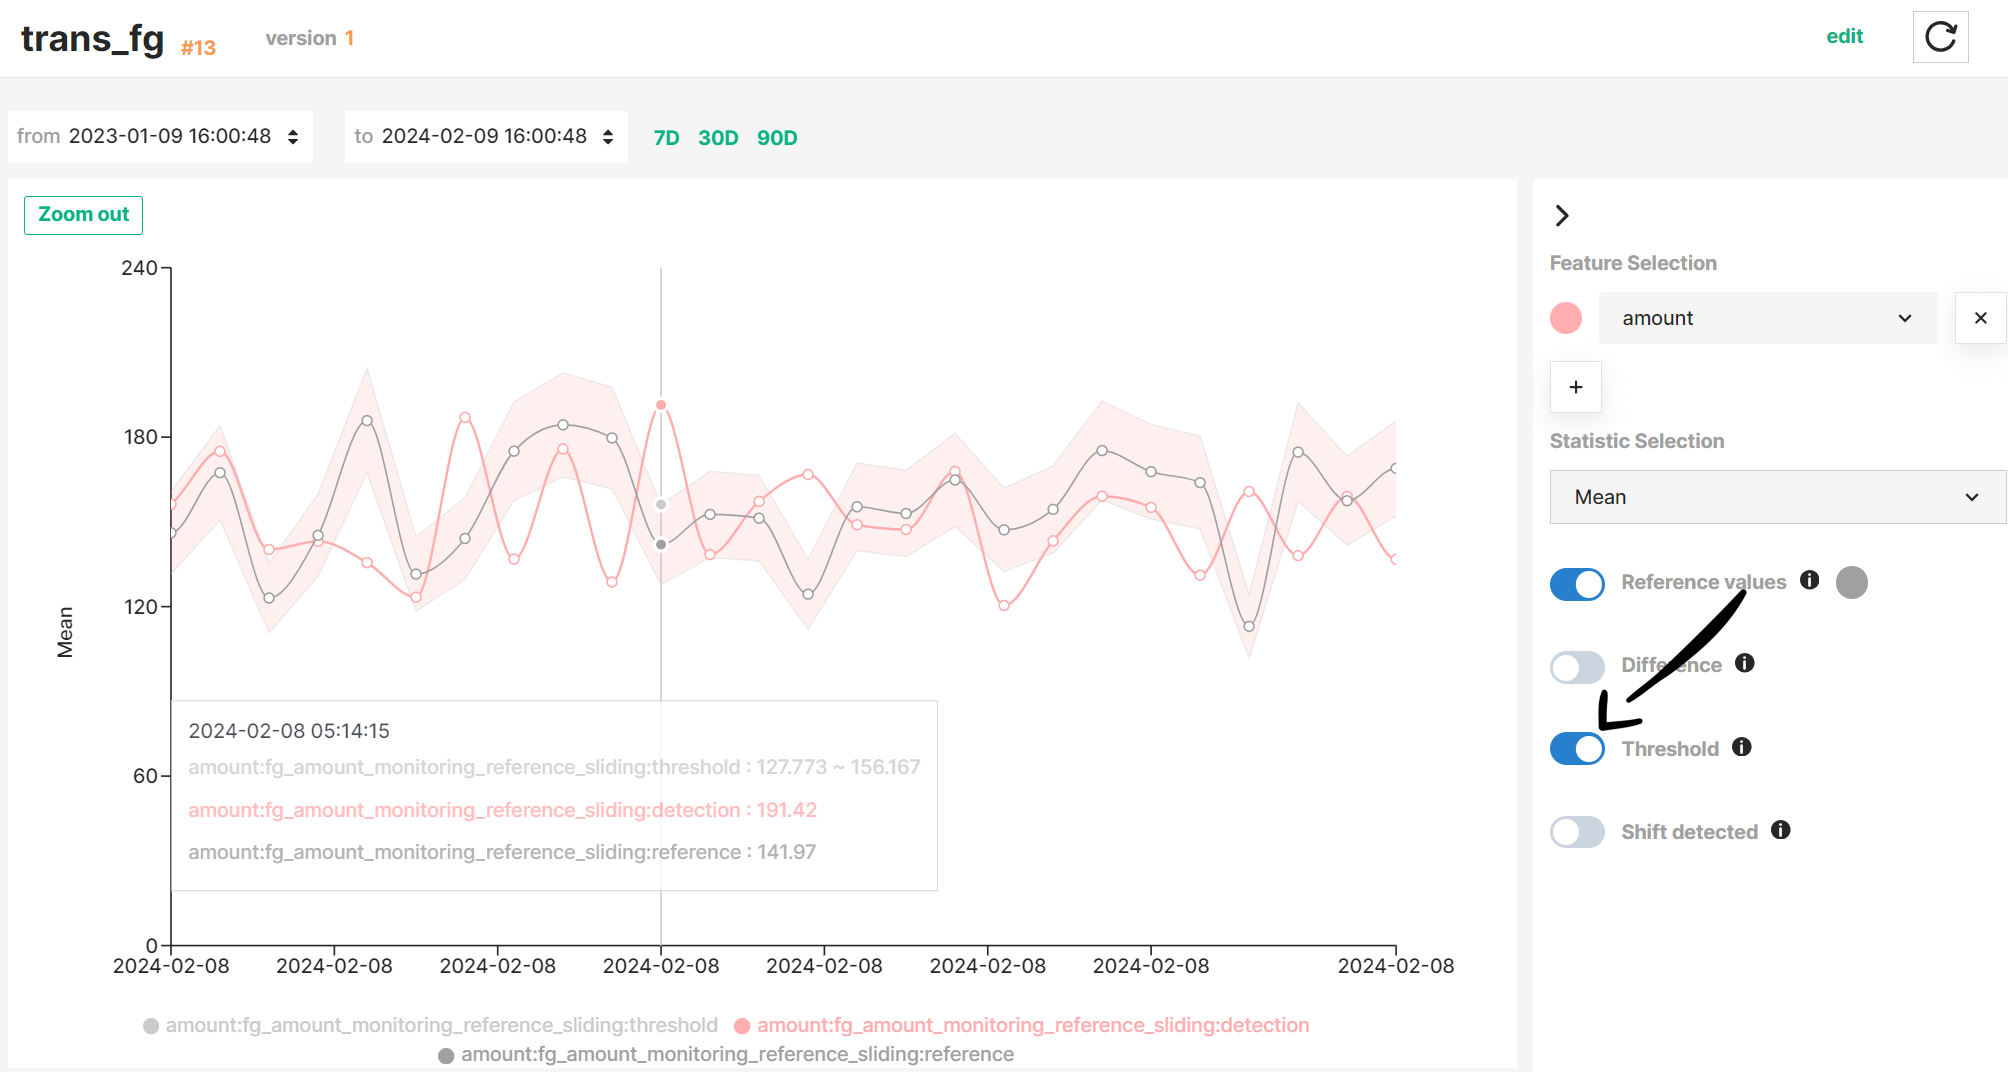Image resolution: width=2008 pixels, height=1072 pixels.
Task: Enable the Difference toggle
Action: point(1577,666)
